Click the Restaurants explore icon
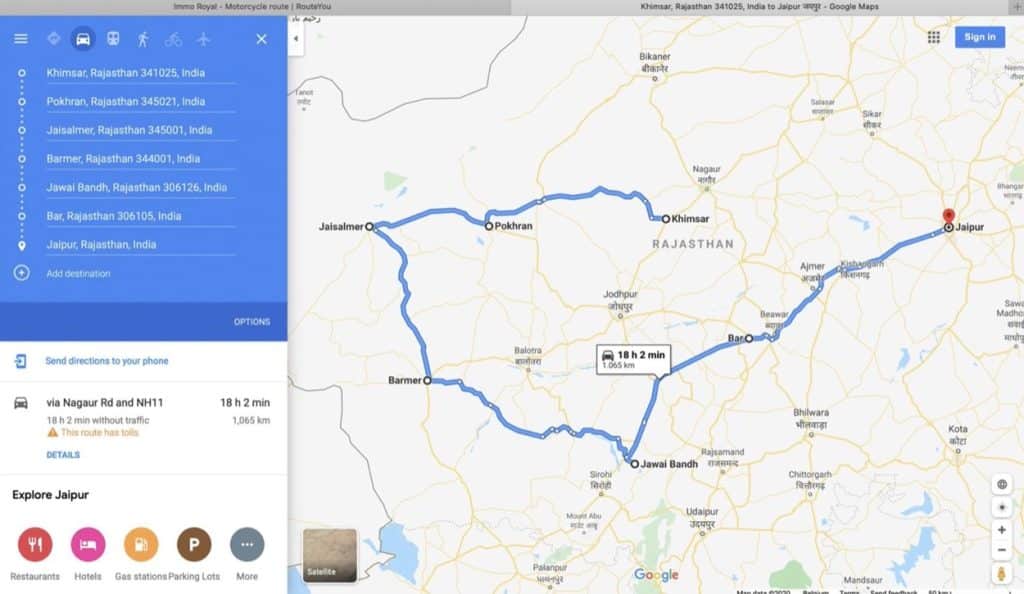 (x=35, y=544)
